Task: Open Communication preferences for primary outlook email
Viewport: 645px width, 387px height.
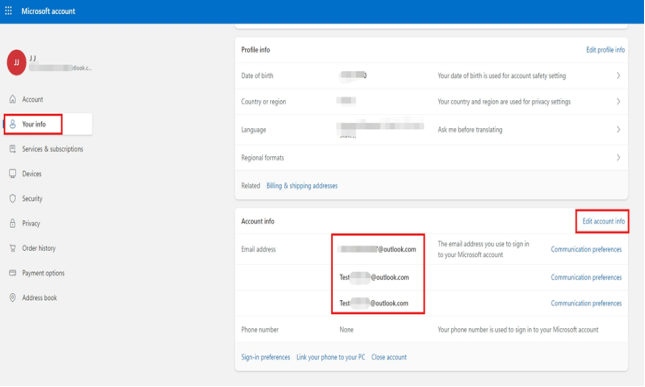Action: click(586, 249)
